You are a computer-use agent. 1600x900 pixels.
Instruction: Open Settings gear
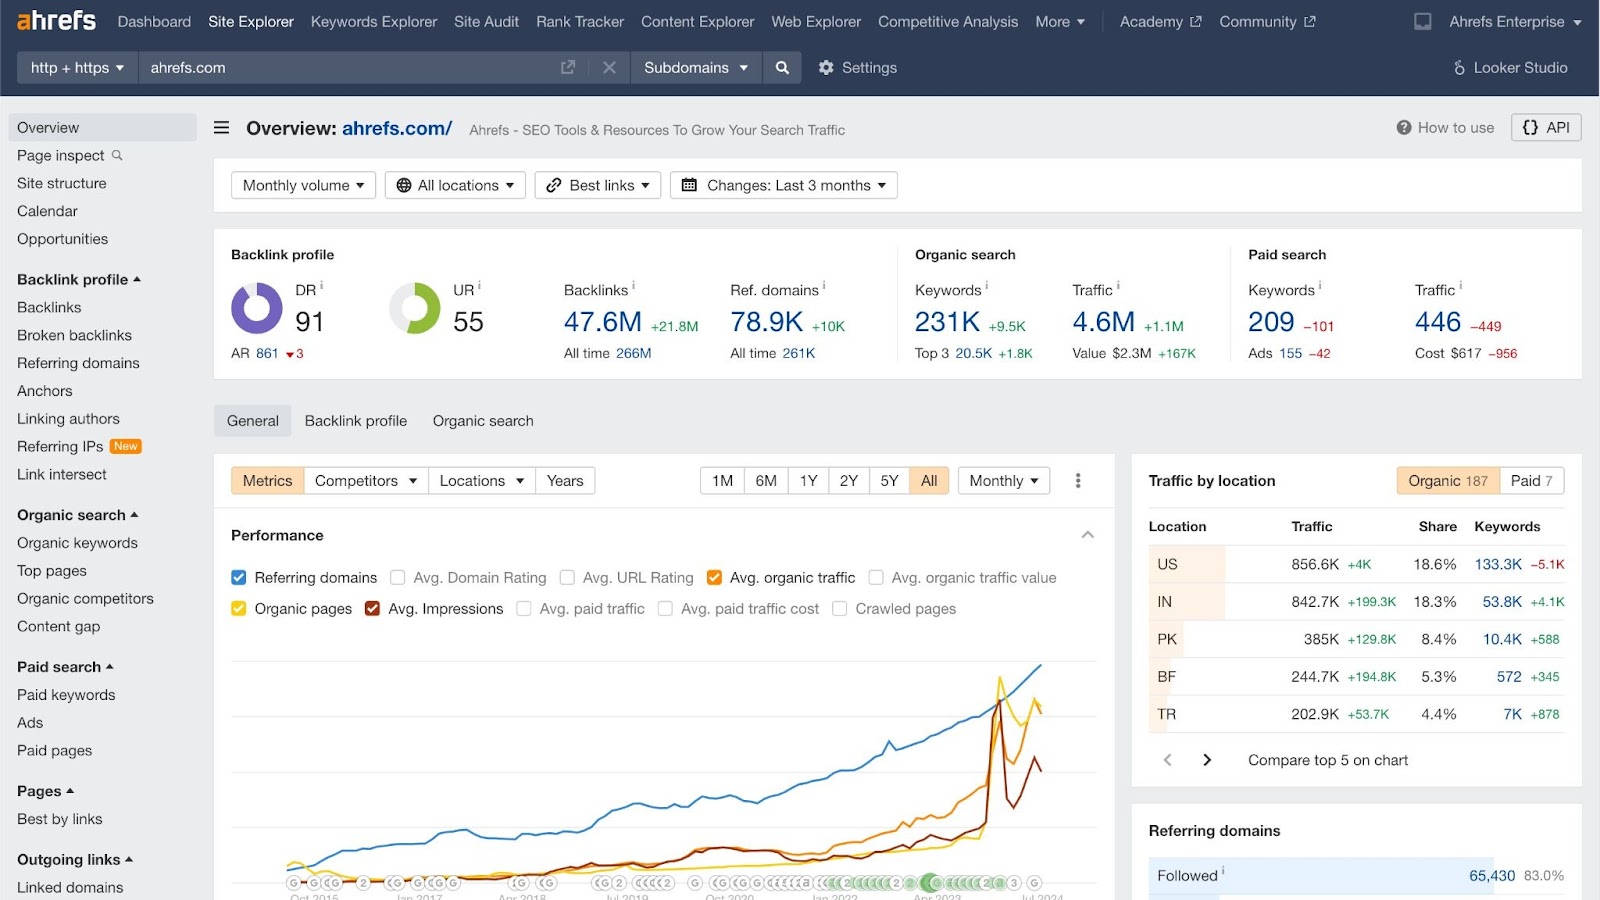tap(826, 67)
